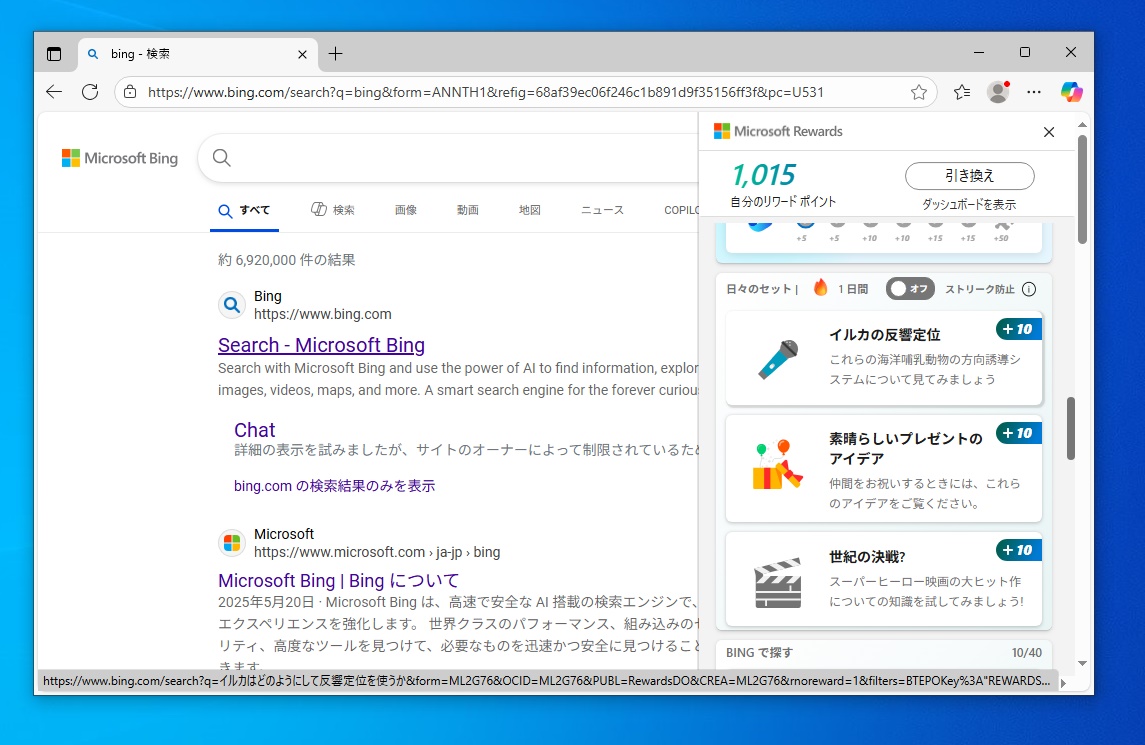Click the address bar URL
The image size is (1145, 745).
486,92
